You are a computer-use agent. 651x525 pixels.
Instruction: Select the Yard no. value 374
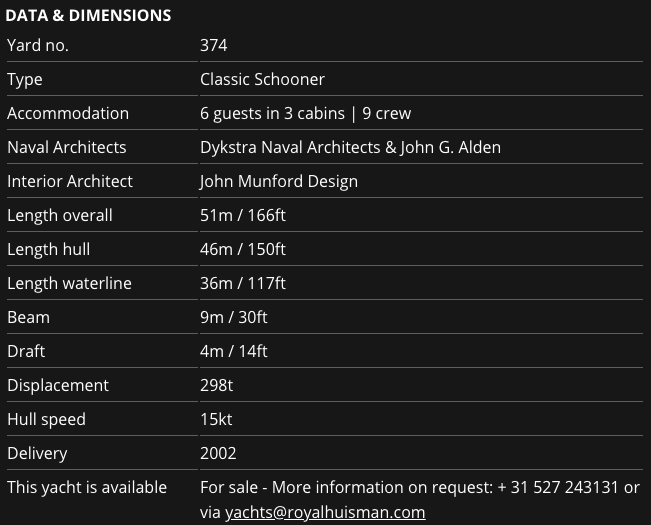click(214, 45)
